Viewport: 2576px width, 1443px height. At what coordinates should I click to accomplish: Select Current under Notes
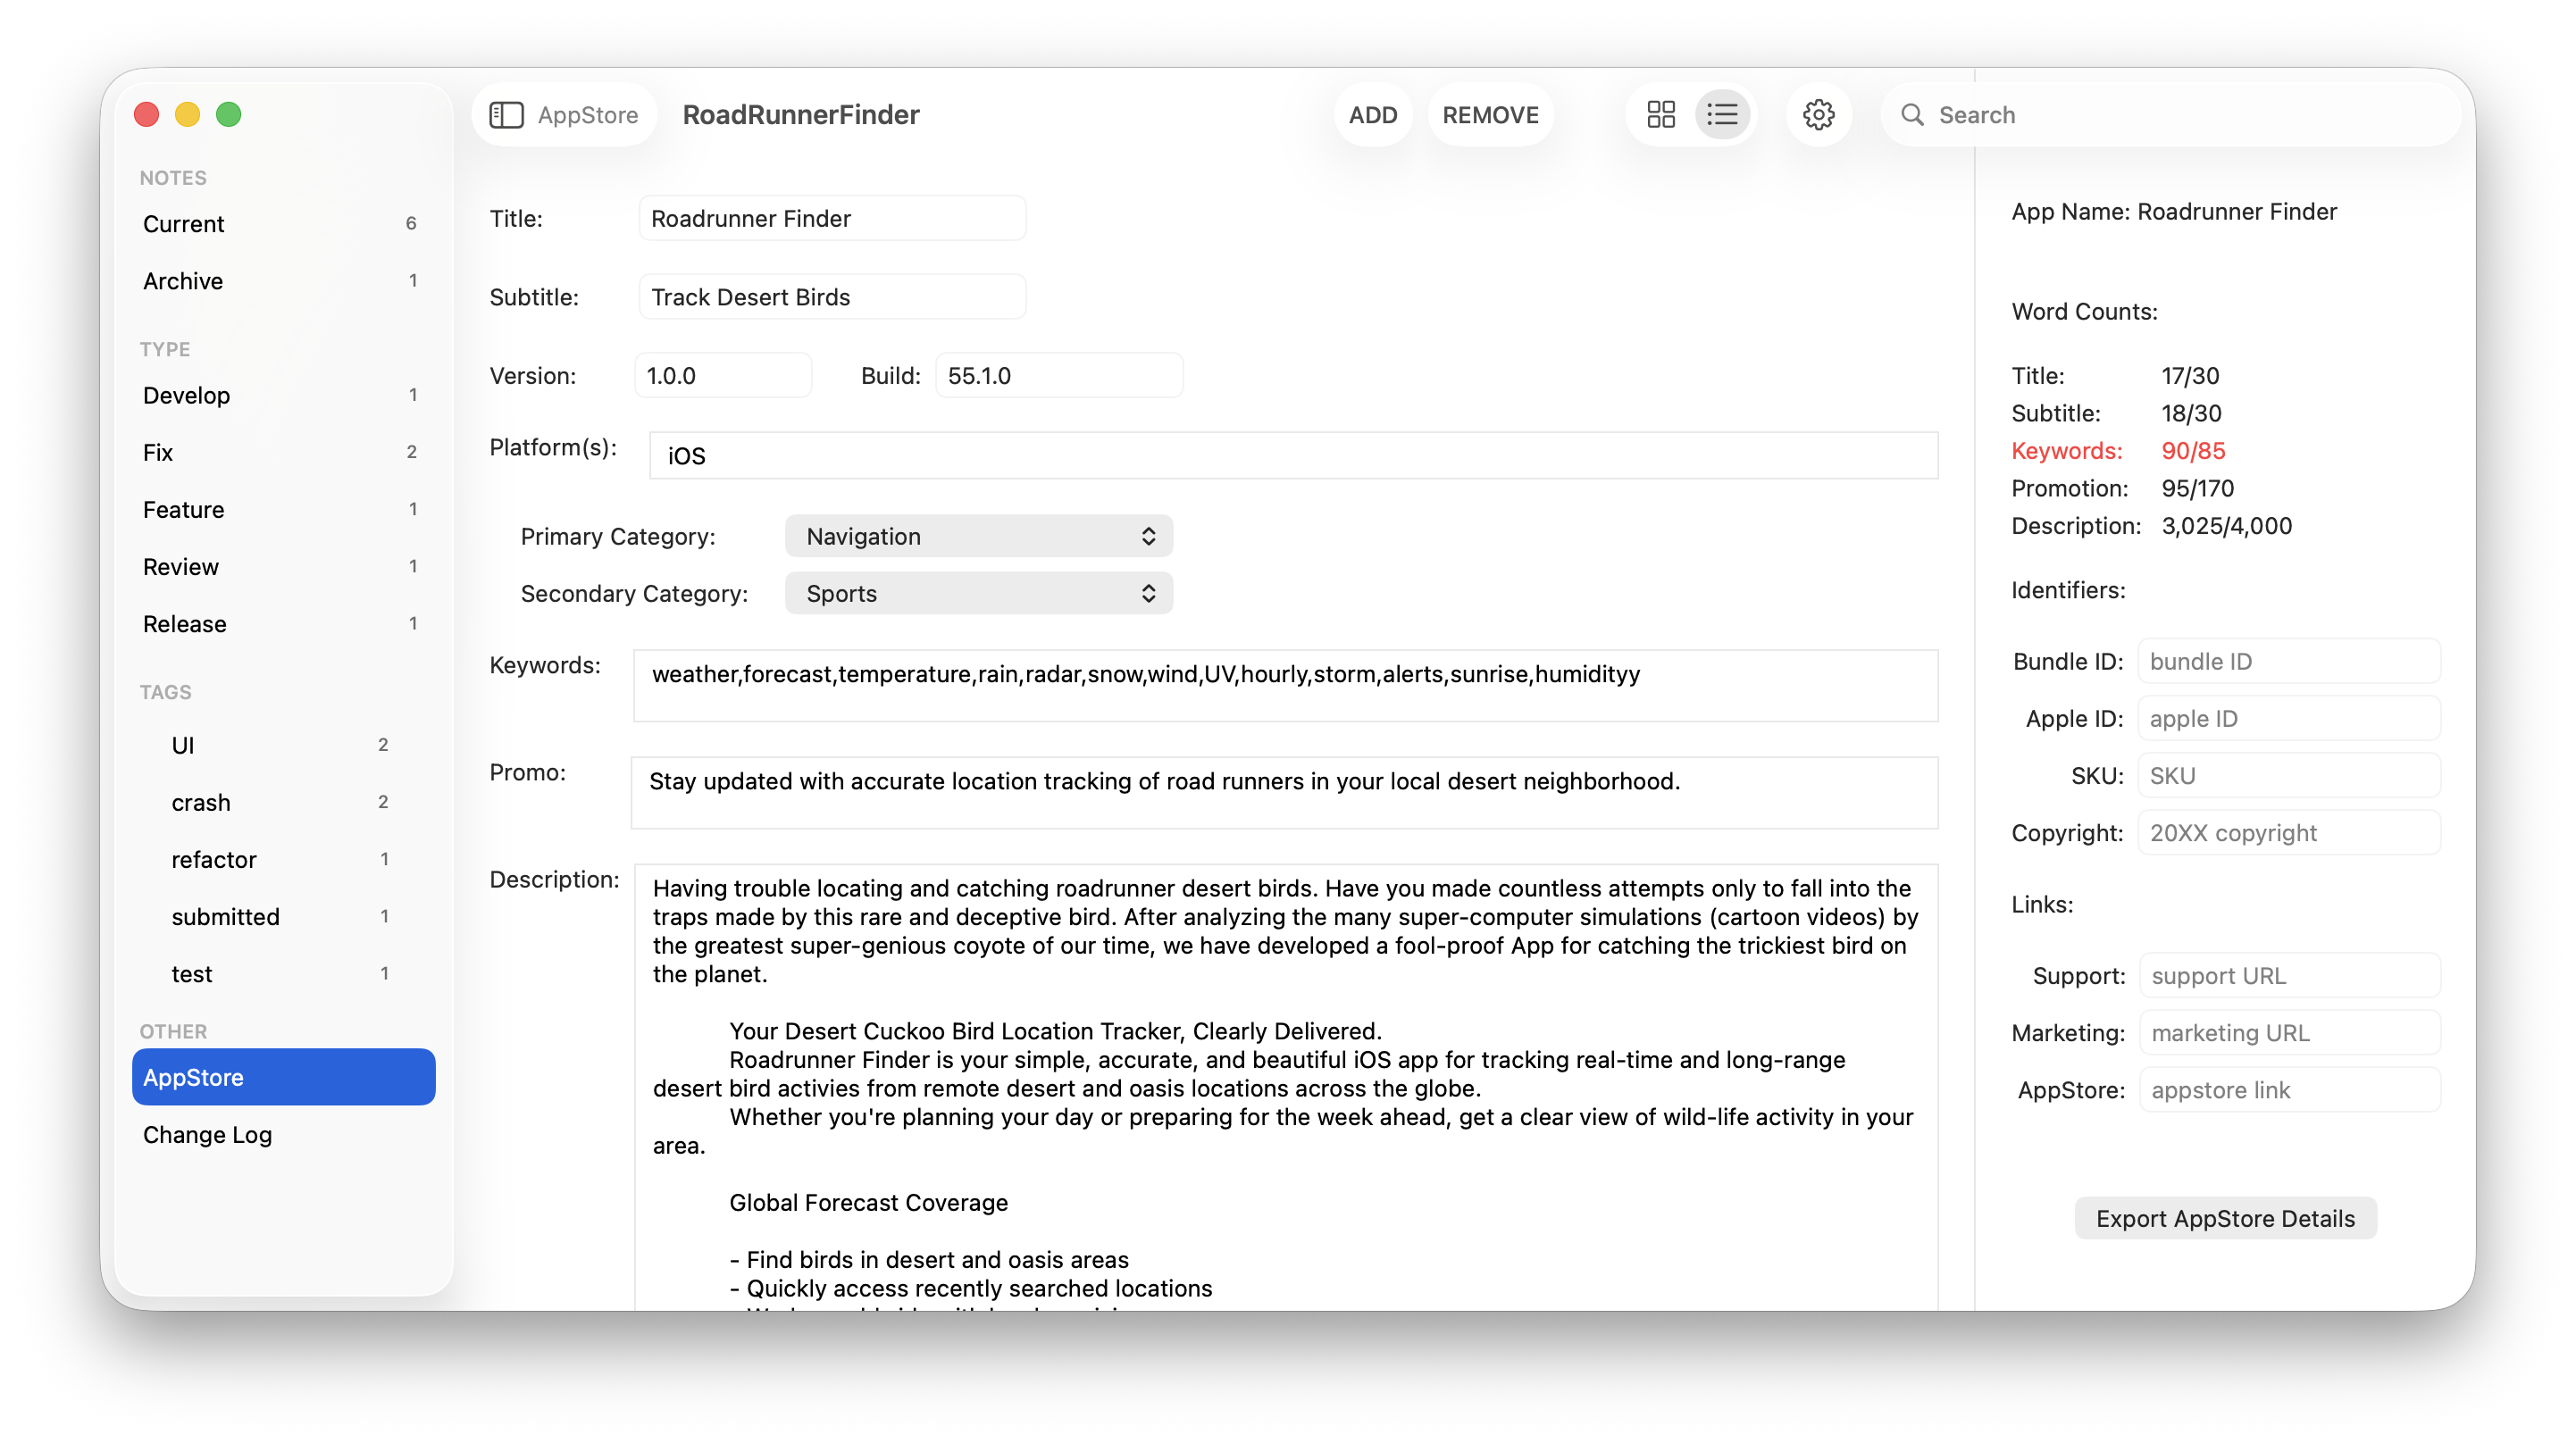tap(184, 223)
